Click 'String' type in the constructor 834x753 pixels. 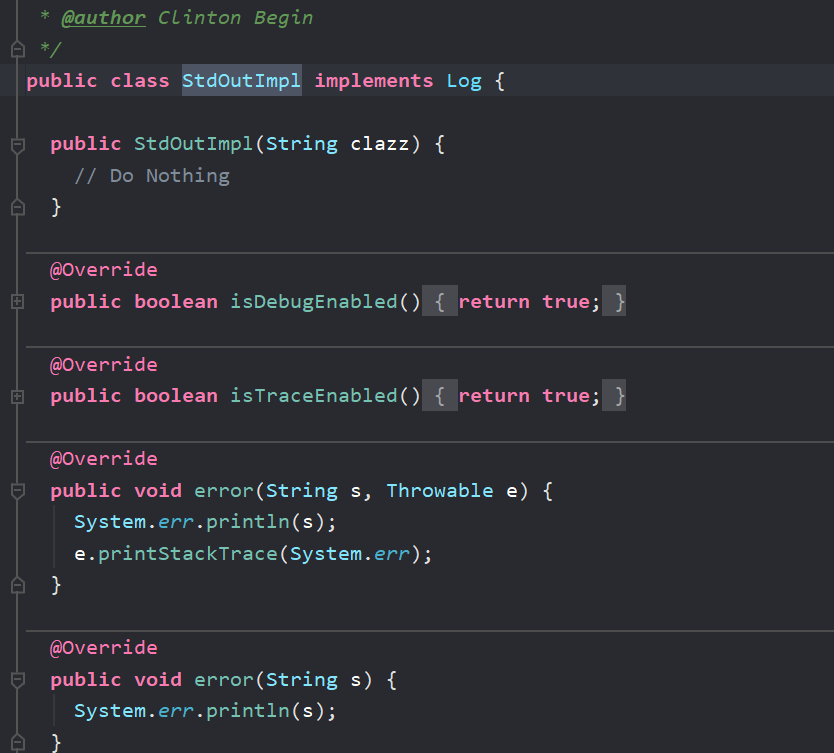(x=302, y=144)
